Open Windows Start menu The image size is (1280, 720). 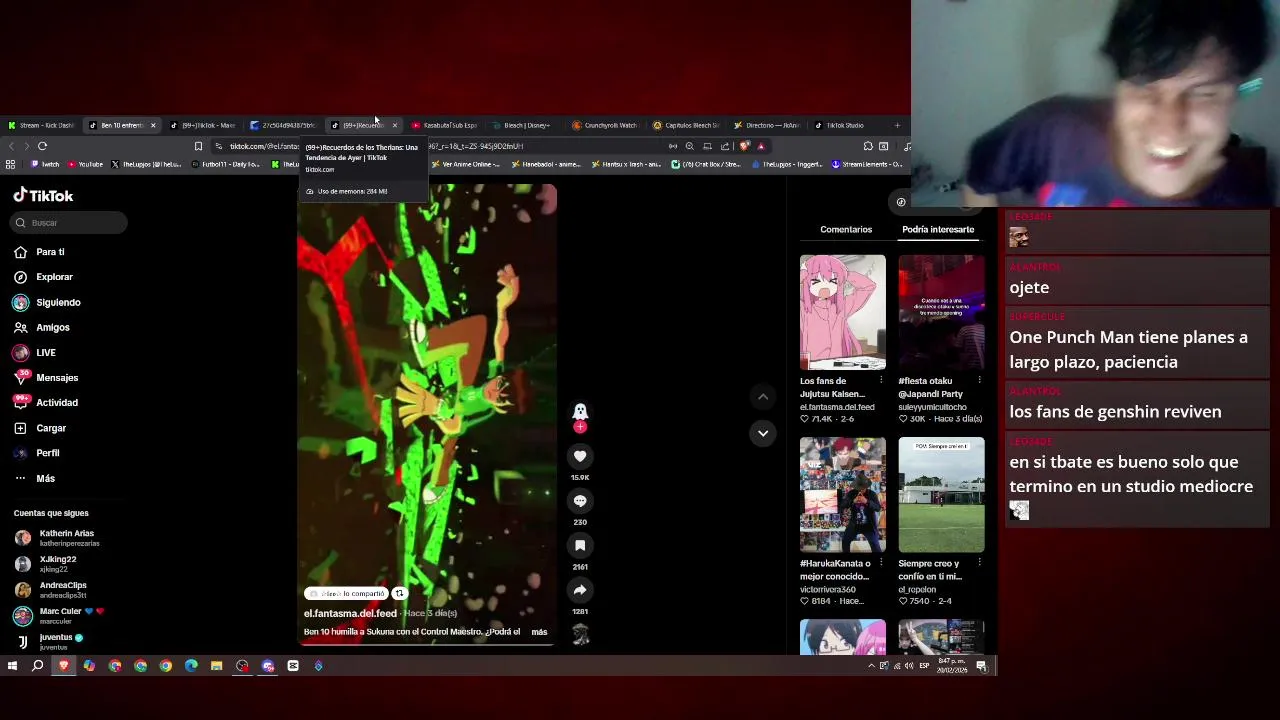pyautogui.click(x=12, y=666)
